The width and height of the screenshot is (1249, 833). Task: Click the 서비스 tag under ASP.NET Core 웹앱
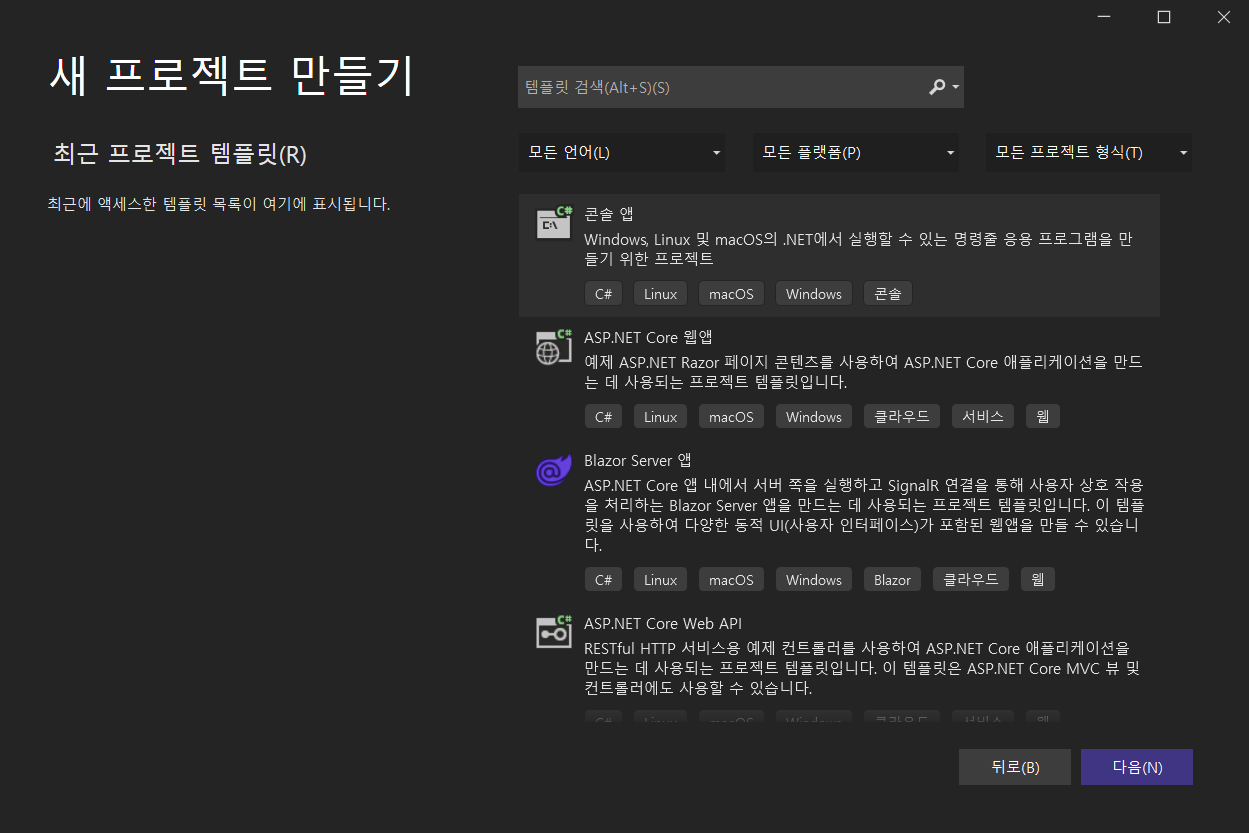[x=984, y=417]
